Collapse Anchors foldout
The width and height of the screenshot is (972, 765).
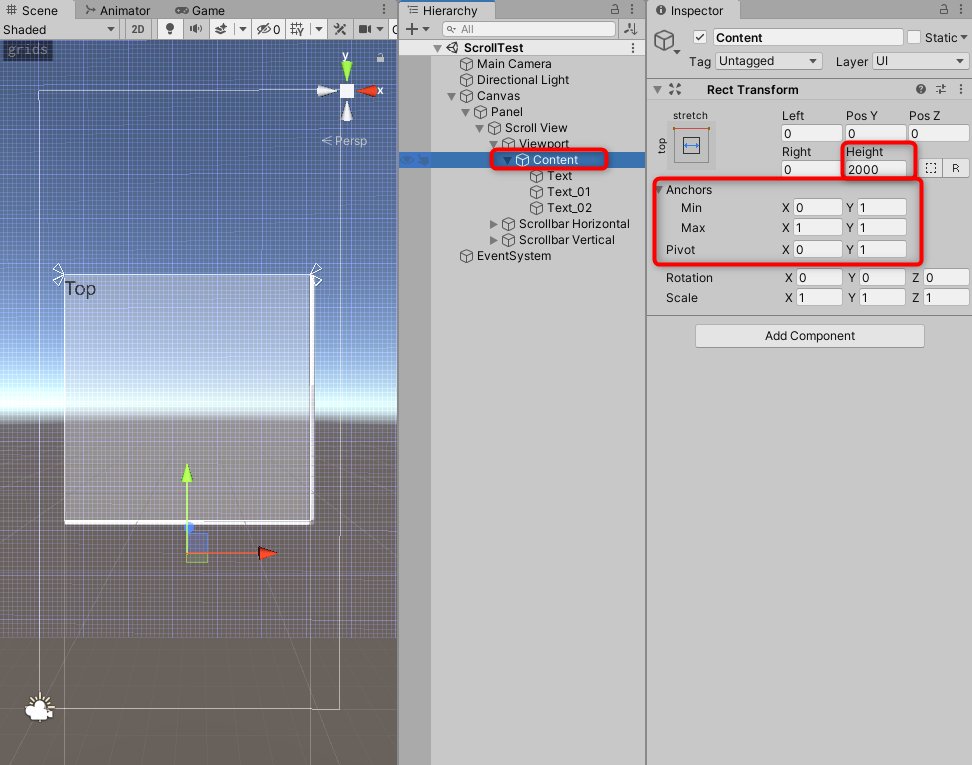coord(660,190)
